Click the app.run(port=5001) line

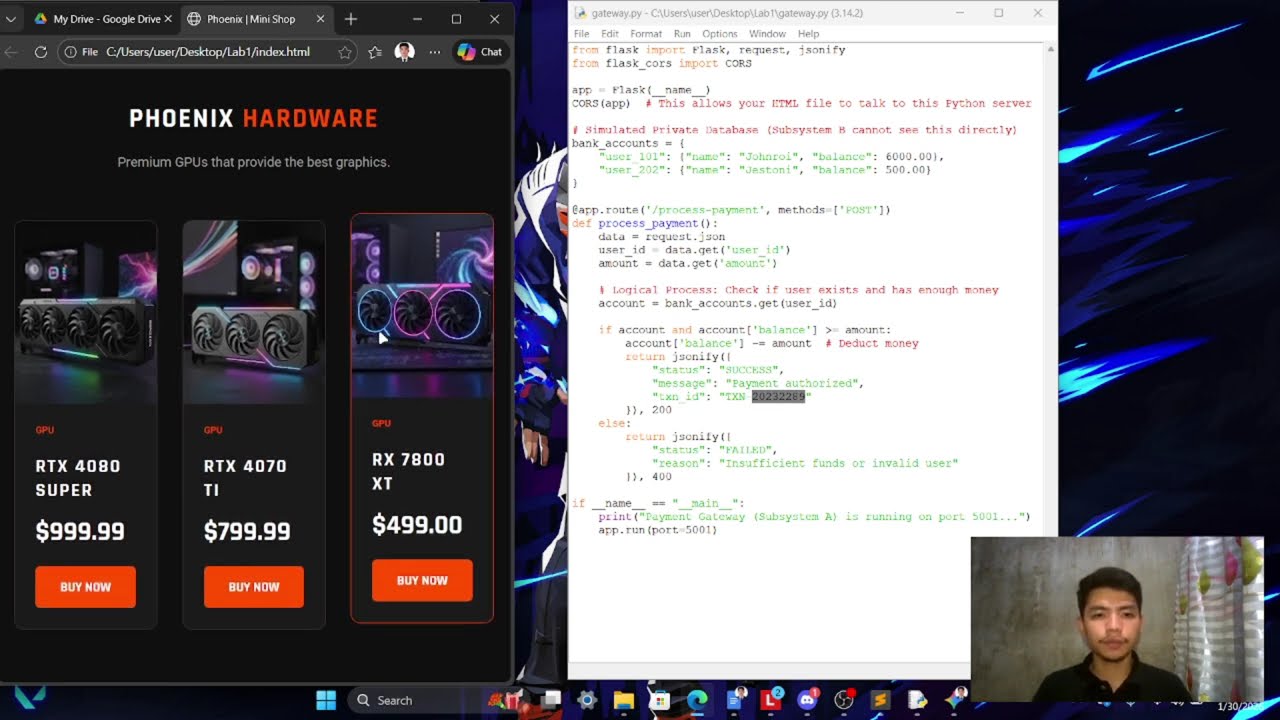pos(657,530)
